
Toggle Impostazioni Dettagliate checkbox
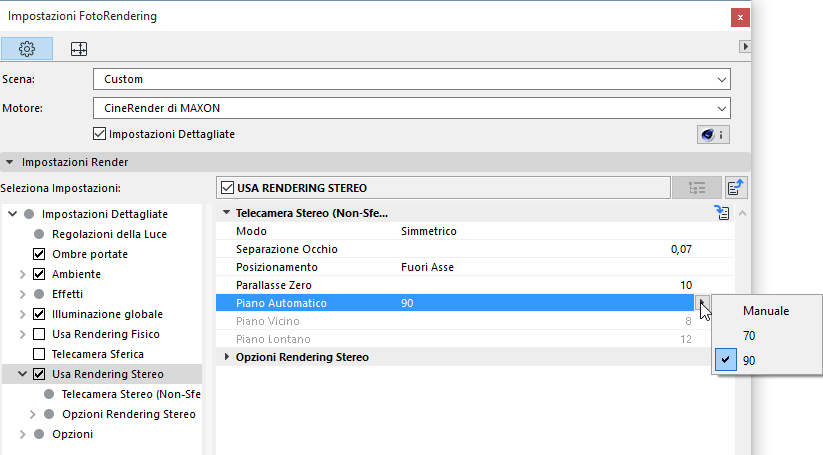point(99,133)
